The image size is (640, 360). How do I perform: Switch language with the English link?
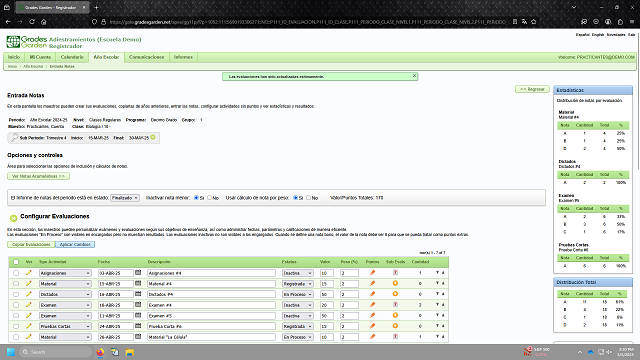pos(598,35)
